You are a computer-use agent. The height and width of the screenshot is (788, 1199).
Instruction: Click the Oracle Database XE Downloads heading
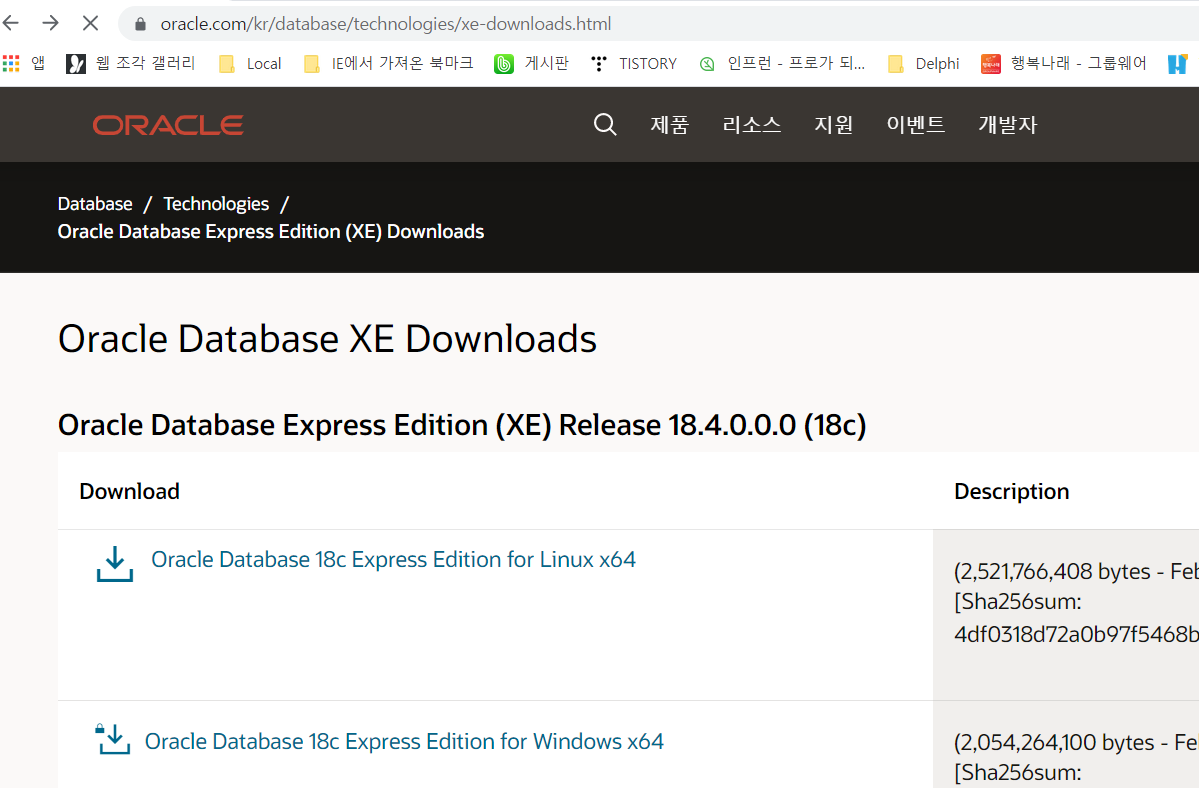pos(327,339)
